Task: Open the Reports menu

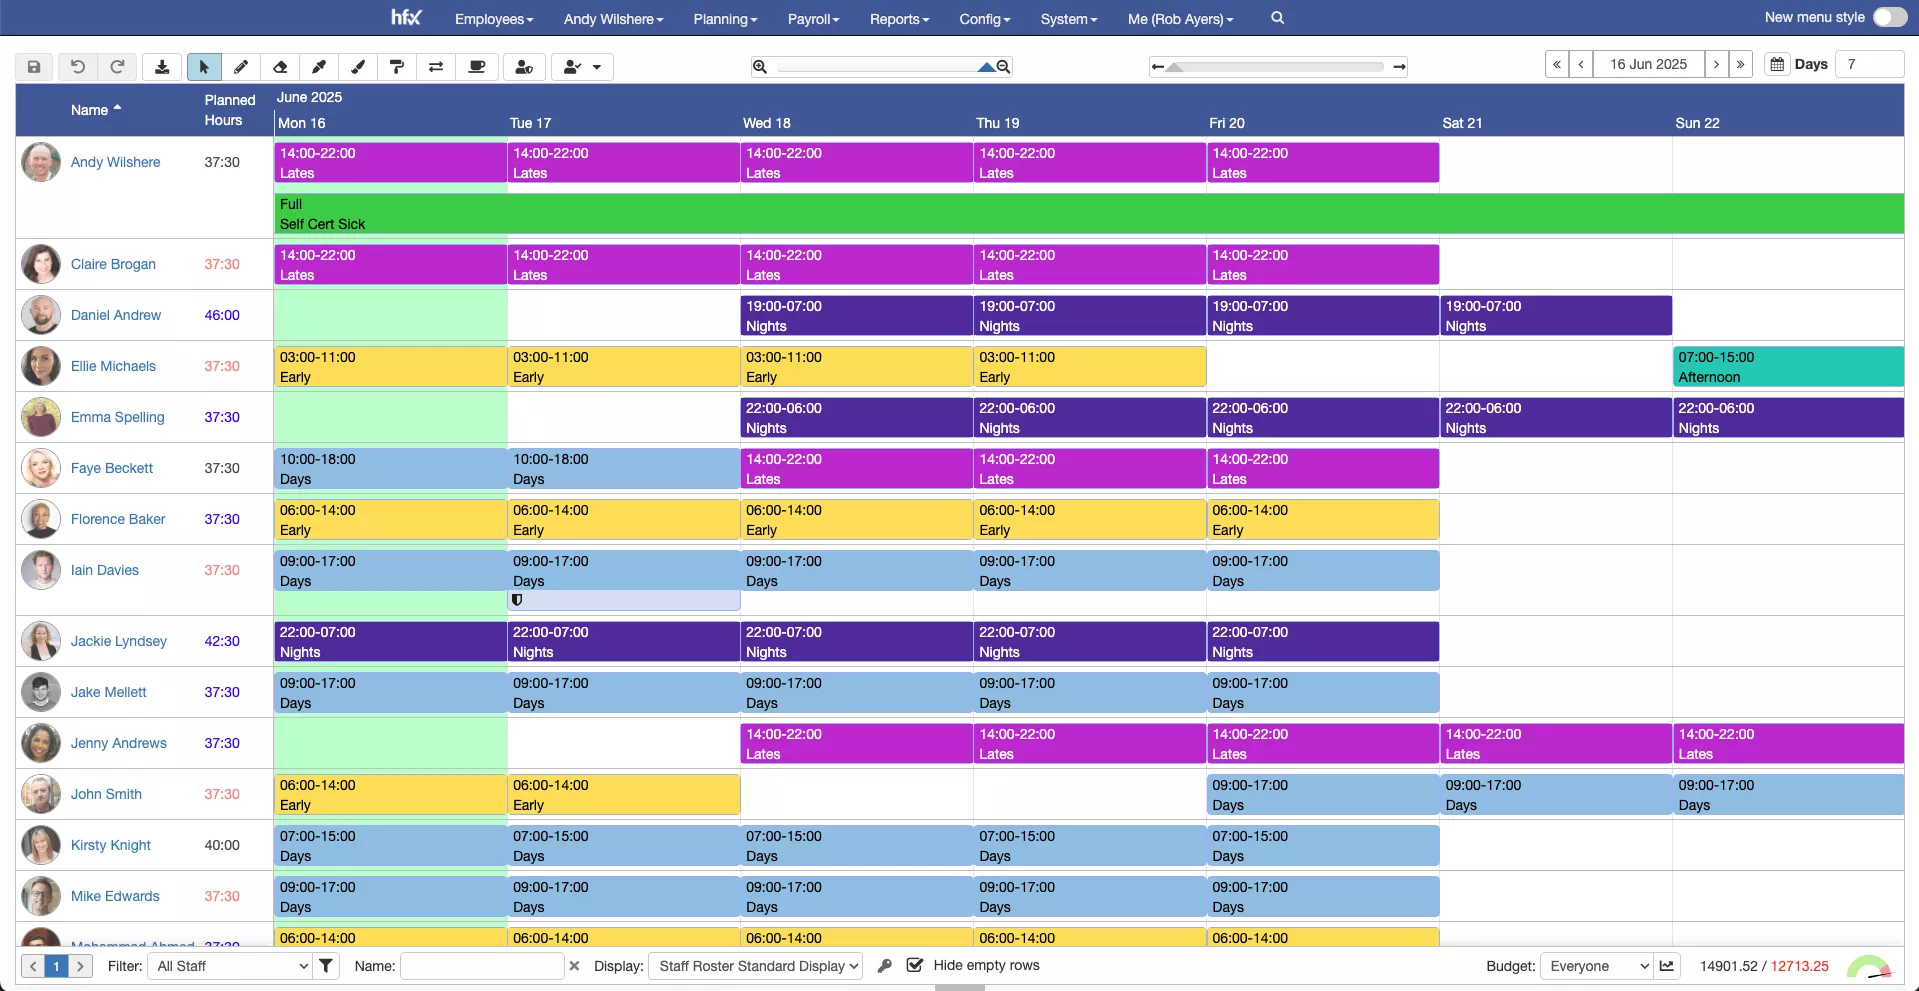Action: (898, 19)
